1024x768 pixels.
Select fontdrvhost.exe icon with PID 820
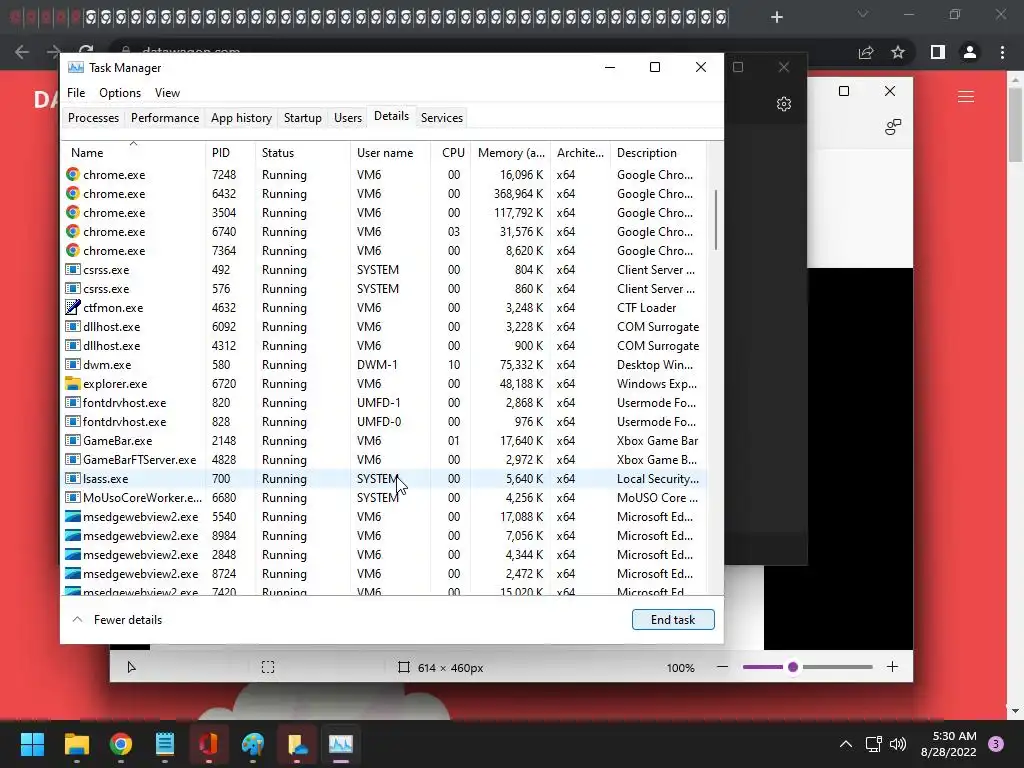tap(72, 402)
